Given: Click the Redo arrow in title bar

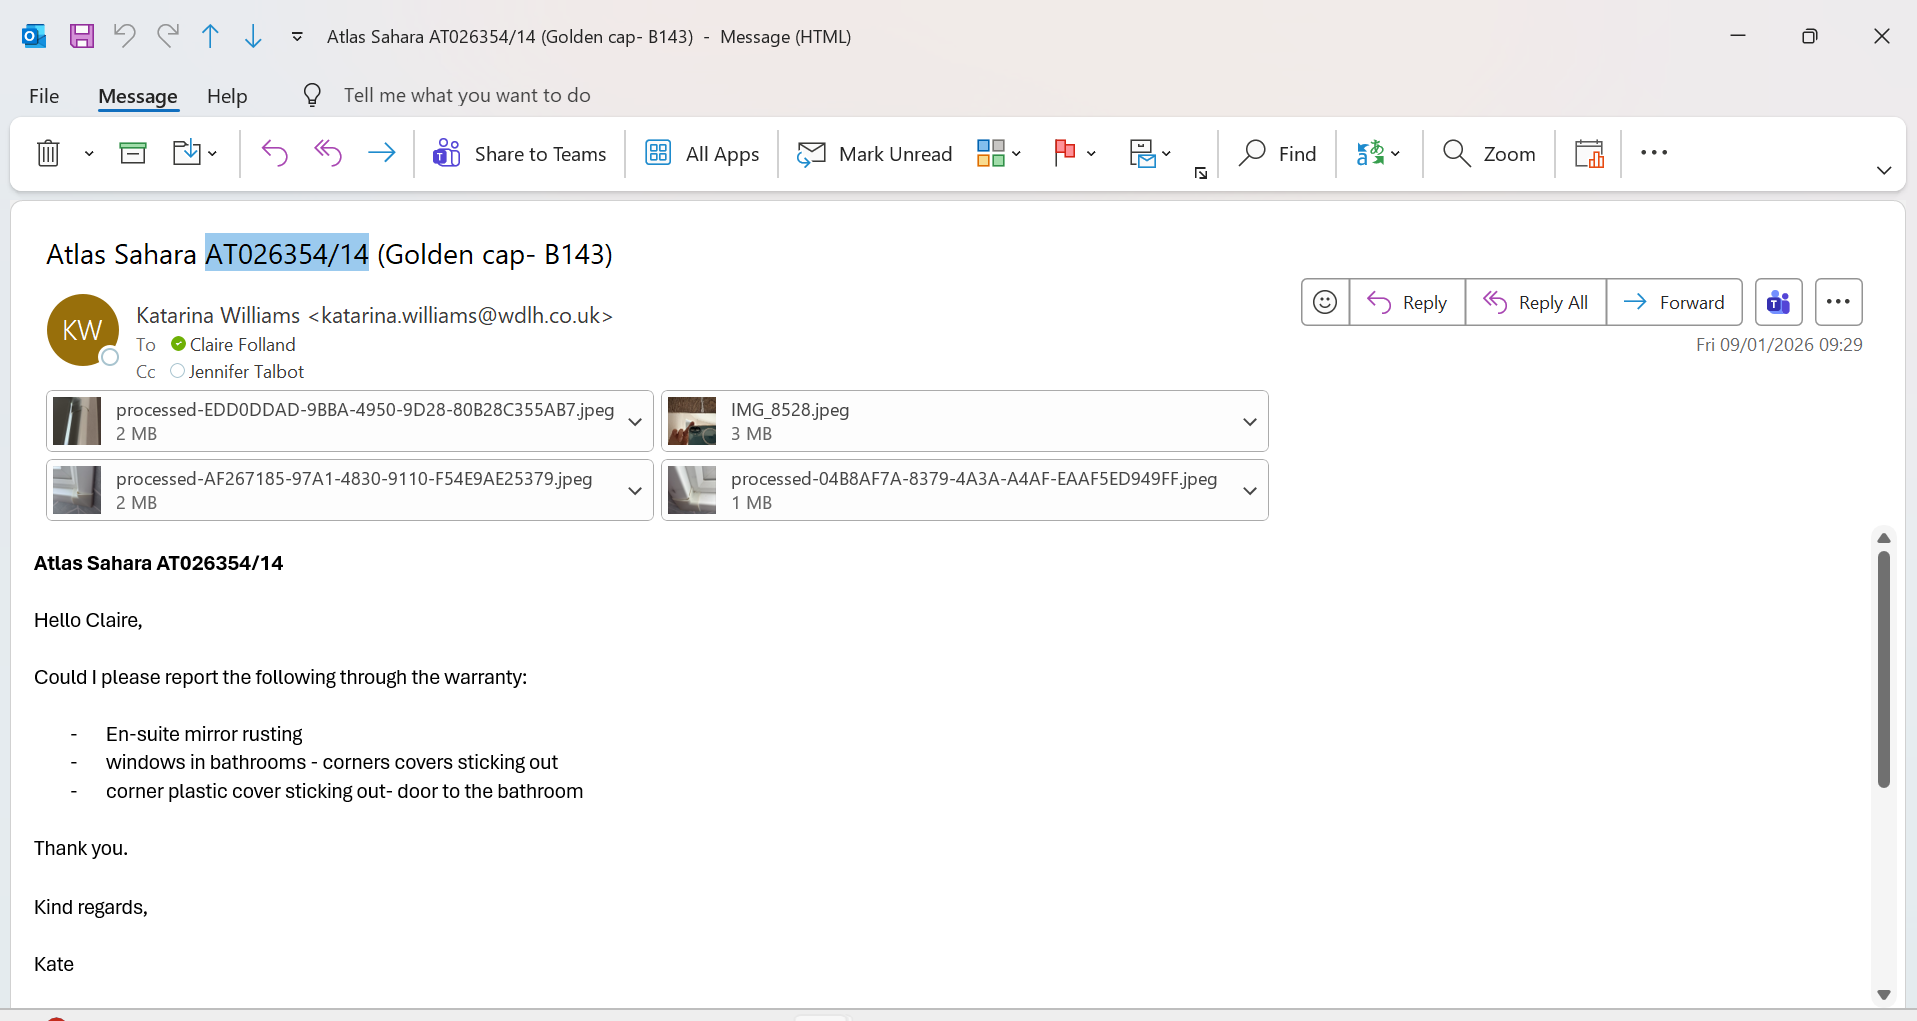Looking at the screenshot, I should 168,37.
